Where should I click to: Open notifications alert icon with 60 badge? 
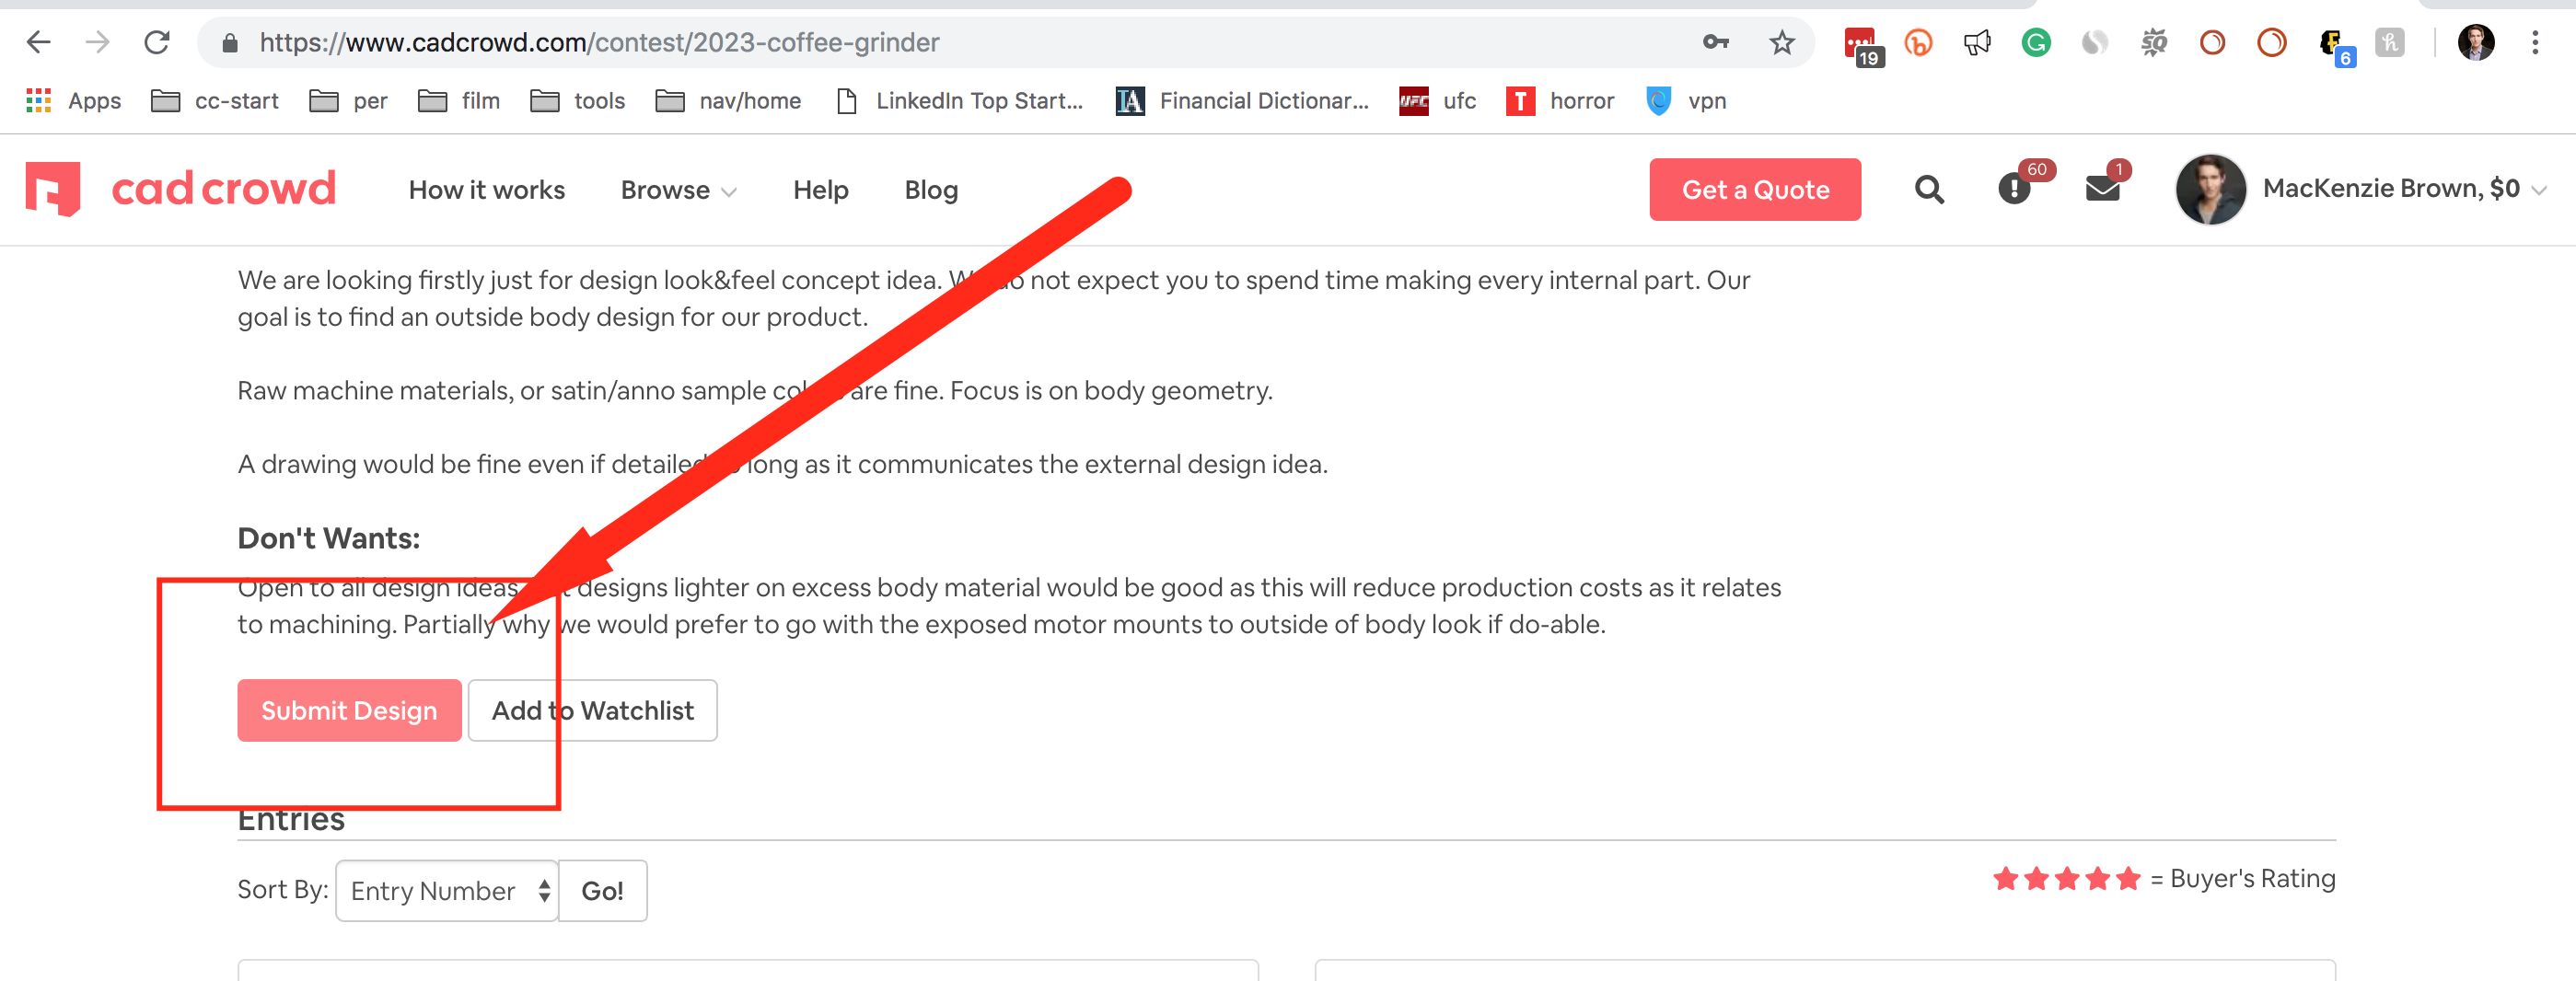coord(2013,188)
